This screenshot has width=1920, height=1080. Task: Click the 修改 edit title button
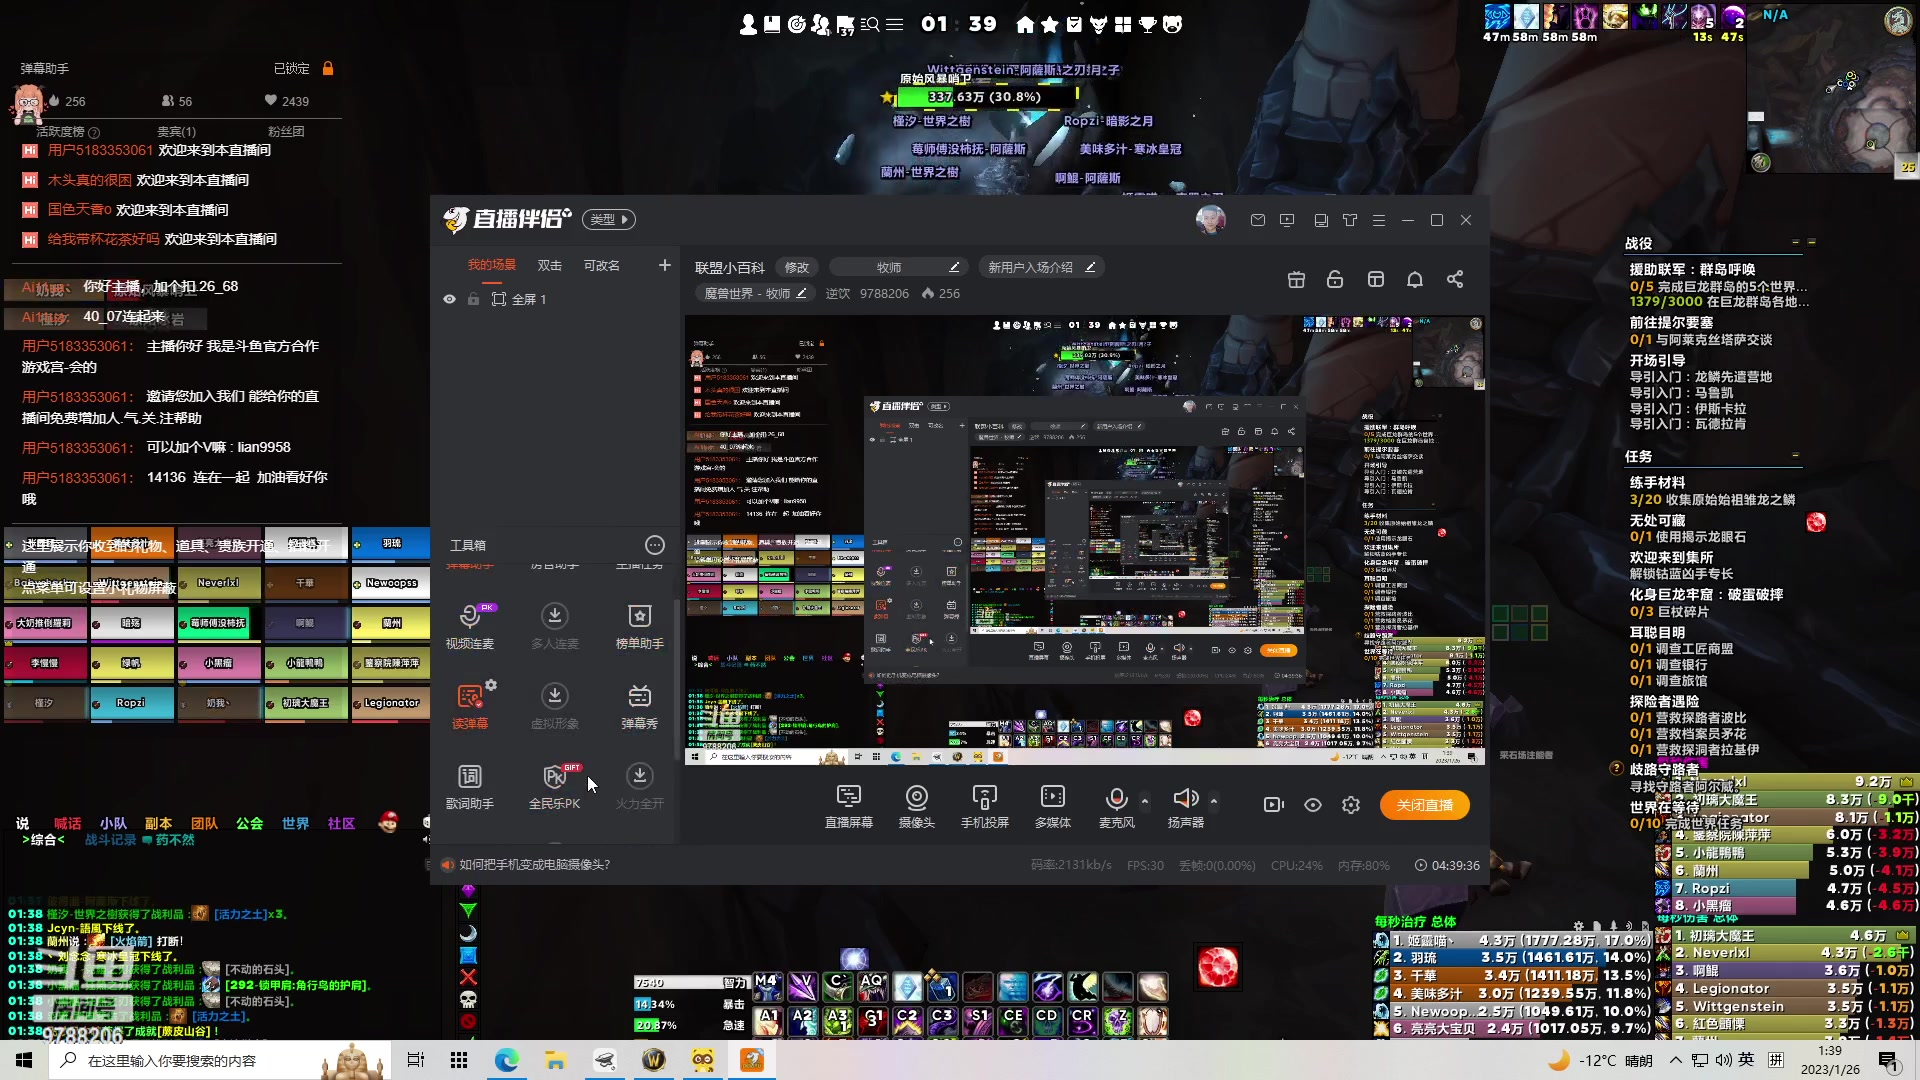[x=797, y=267]
